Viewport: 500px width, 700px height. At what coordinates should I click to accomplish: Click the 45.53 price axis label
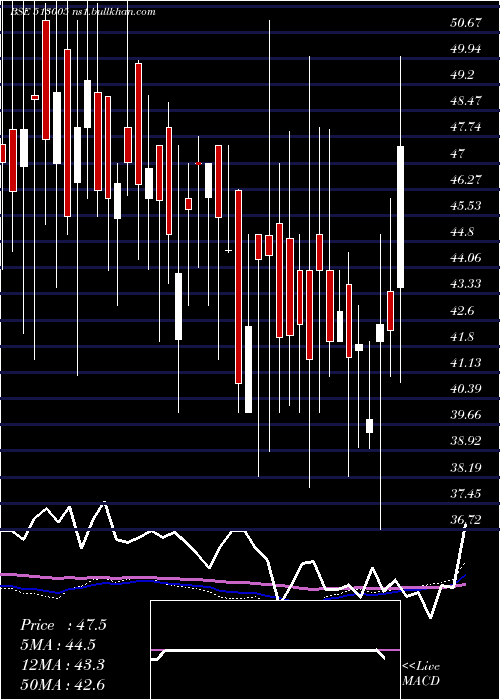tap(466, 206)
